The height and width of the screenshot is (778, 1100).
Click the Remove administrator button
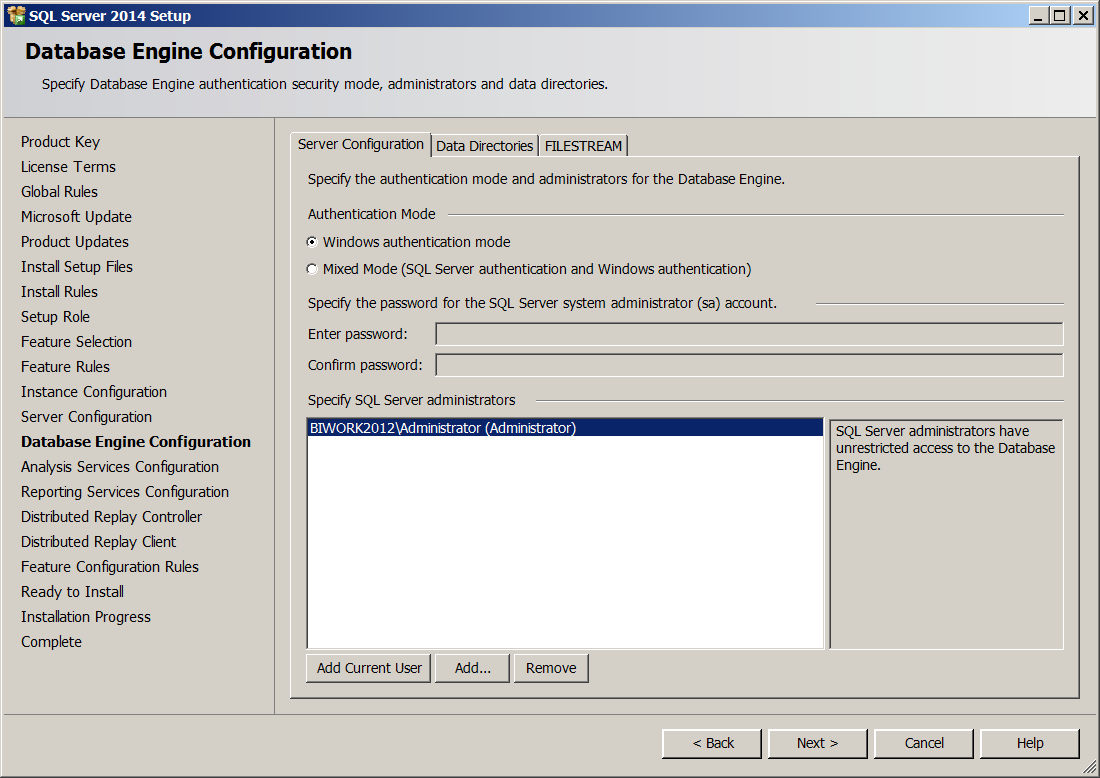551,668
